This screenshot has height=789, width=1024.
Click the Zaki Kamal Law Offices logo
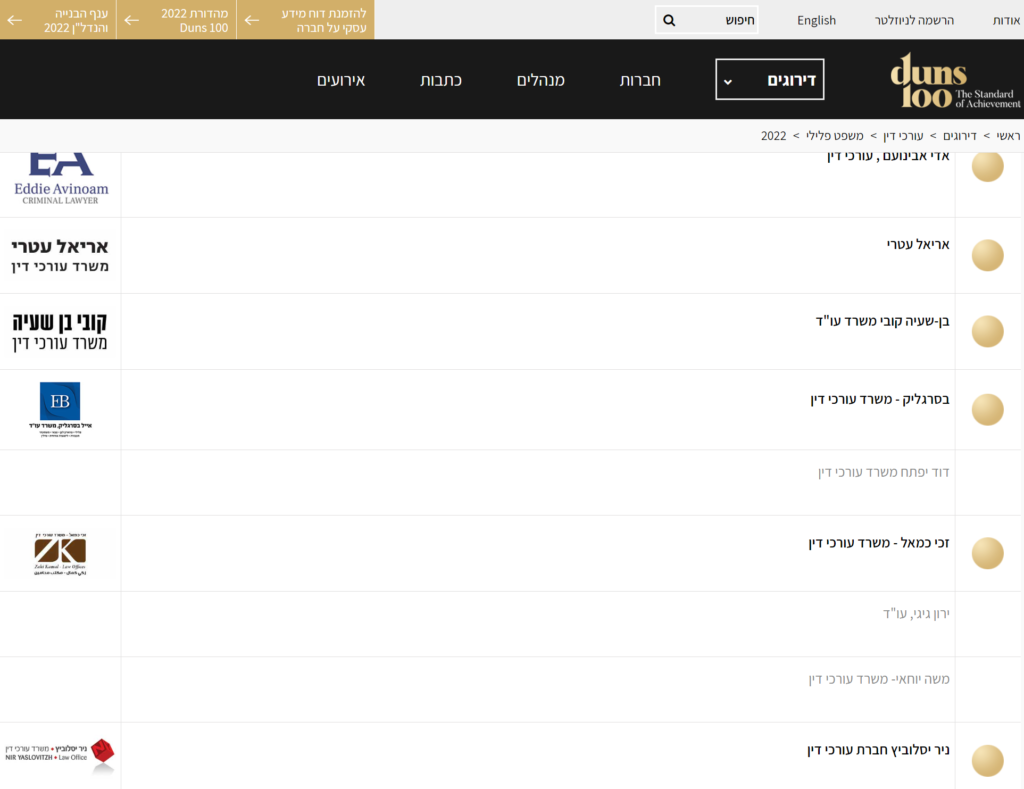60,554
